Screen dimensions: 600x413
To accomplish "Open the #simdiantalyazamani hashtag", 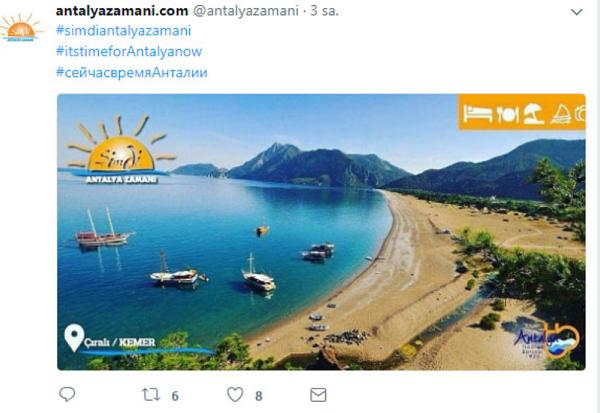I will [x=123, y=31].
